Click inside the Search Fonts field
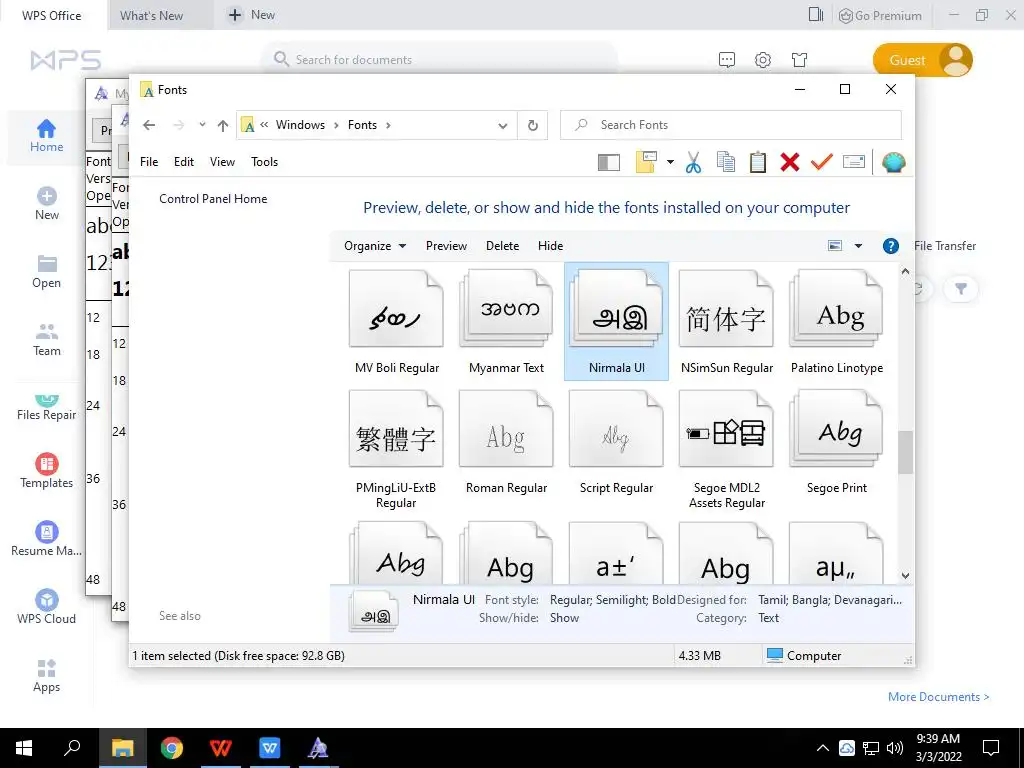 pos(731,125)
